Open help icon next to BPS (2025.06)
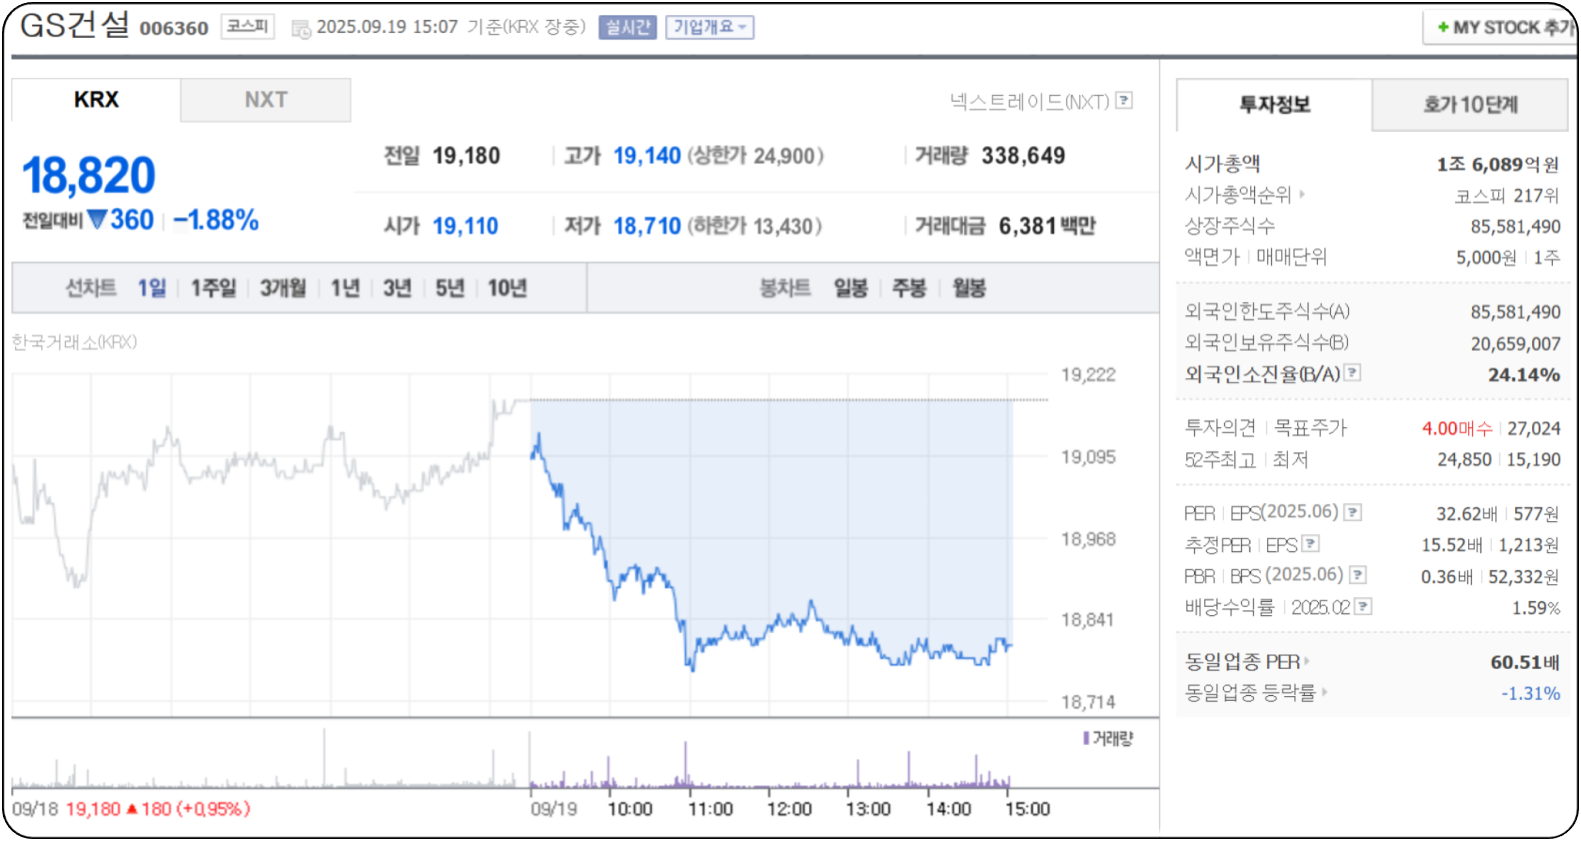This screenshot has width=1581, height=841. click(1357, 575)
